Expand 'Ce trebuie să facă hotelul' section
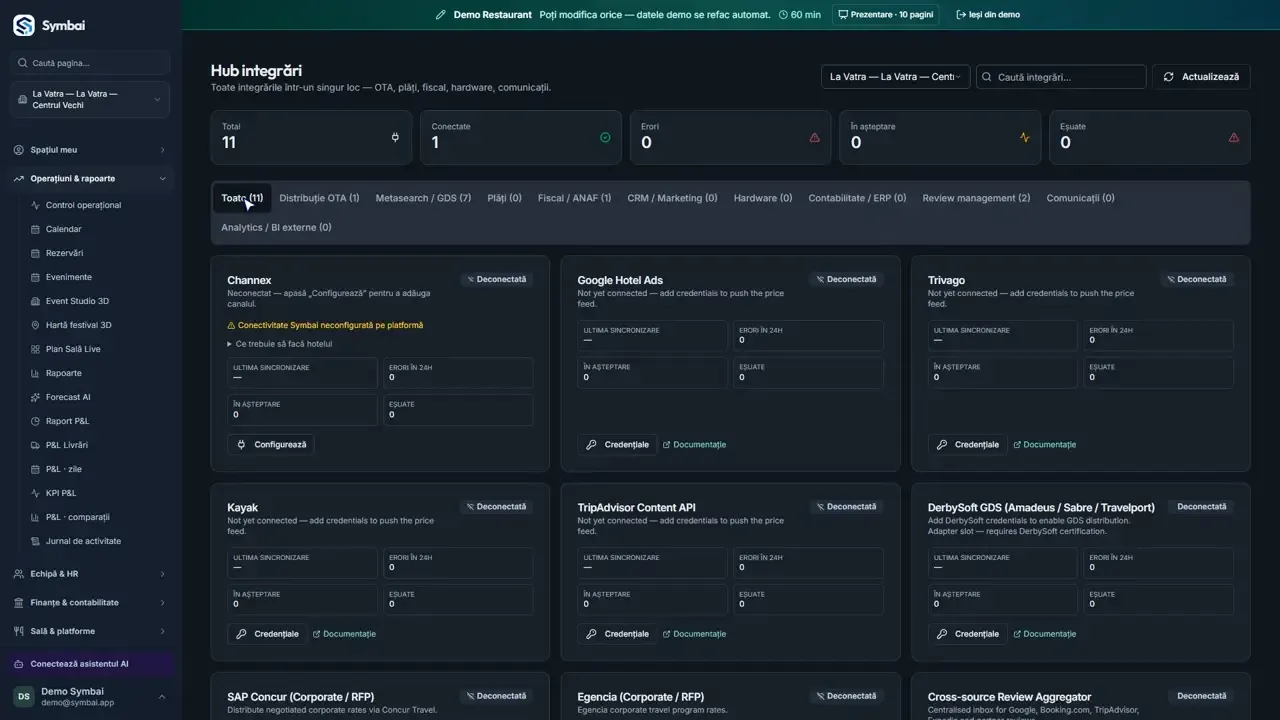The height and width of the screenshot is (720, 1280). tap(280, 344)
